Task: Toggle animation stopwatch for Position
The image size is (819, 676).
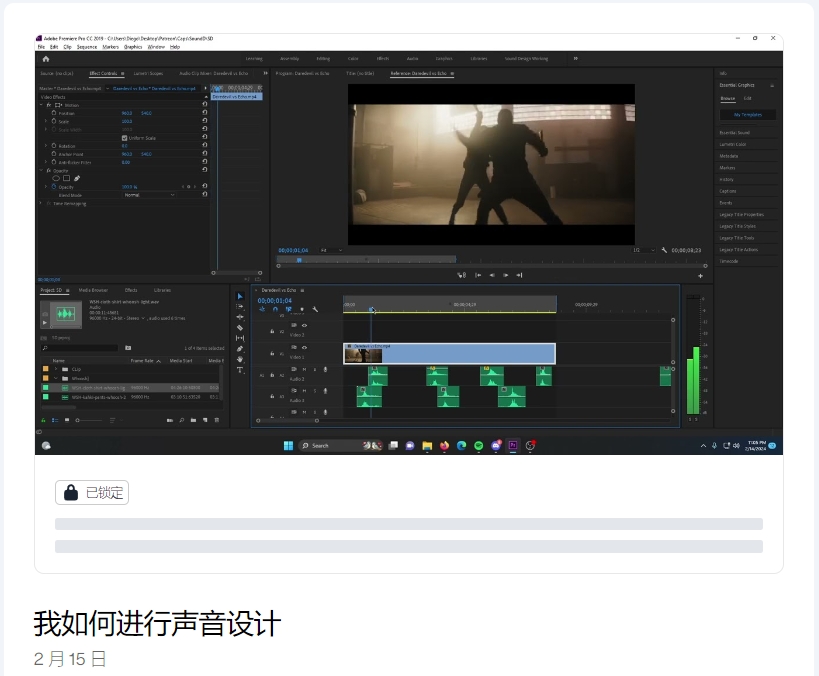Action: (x=54, y=113)
